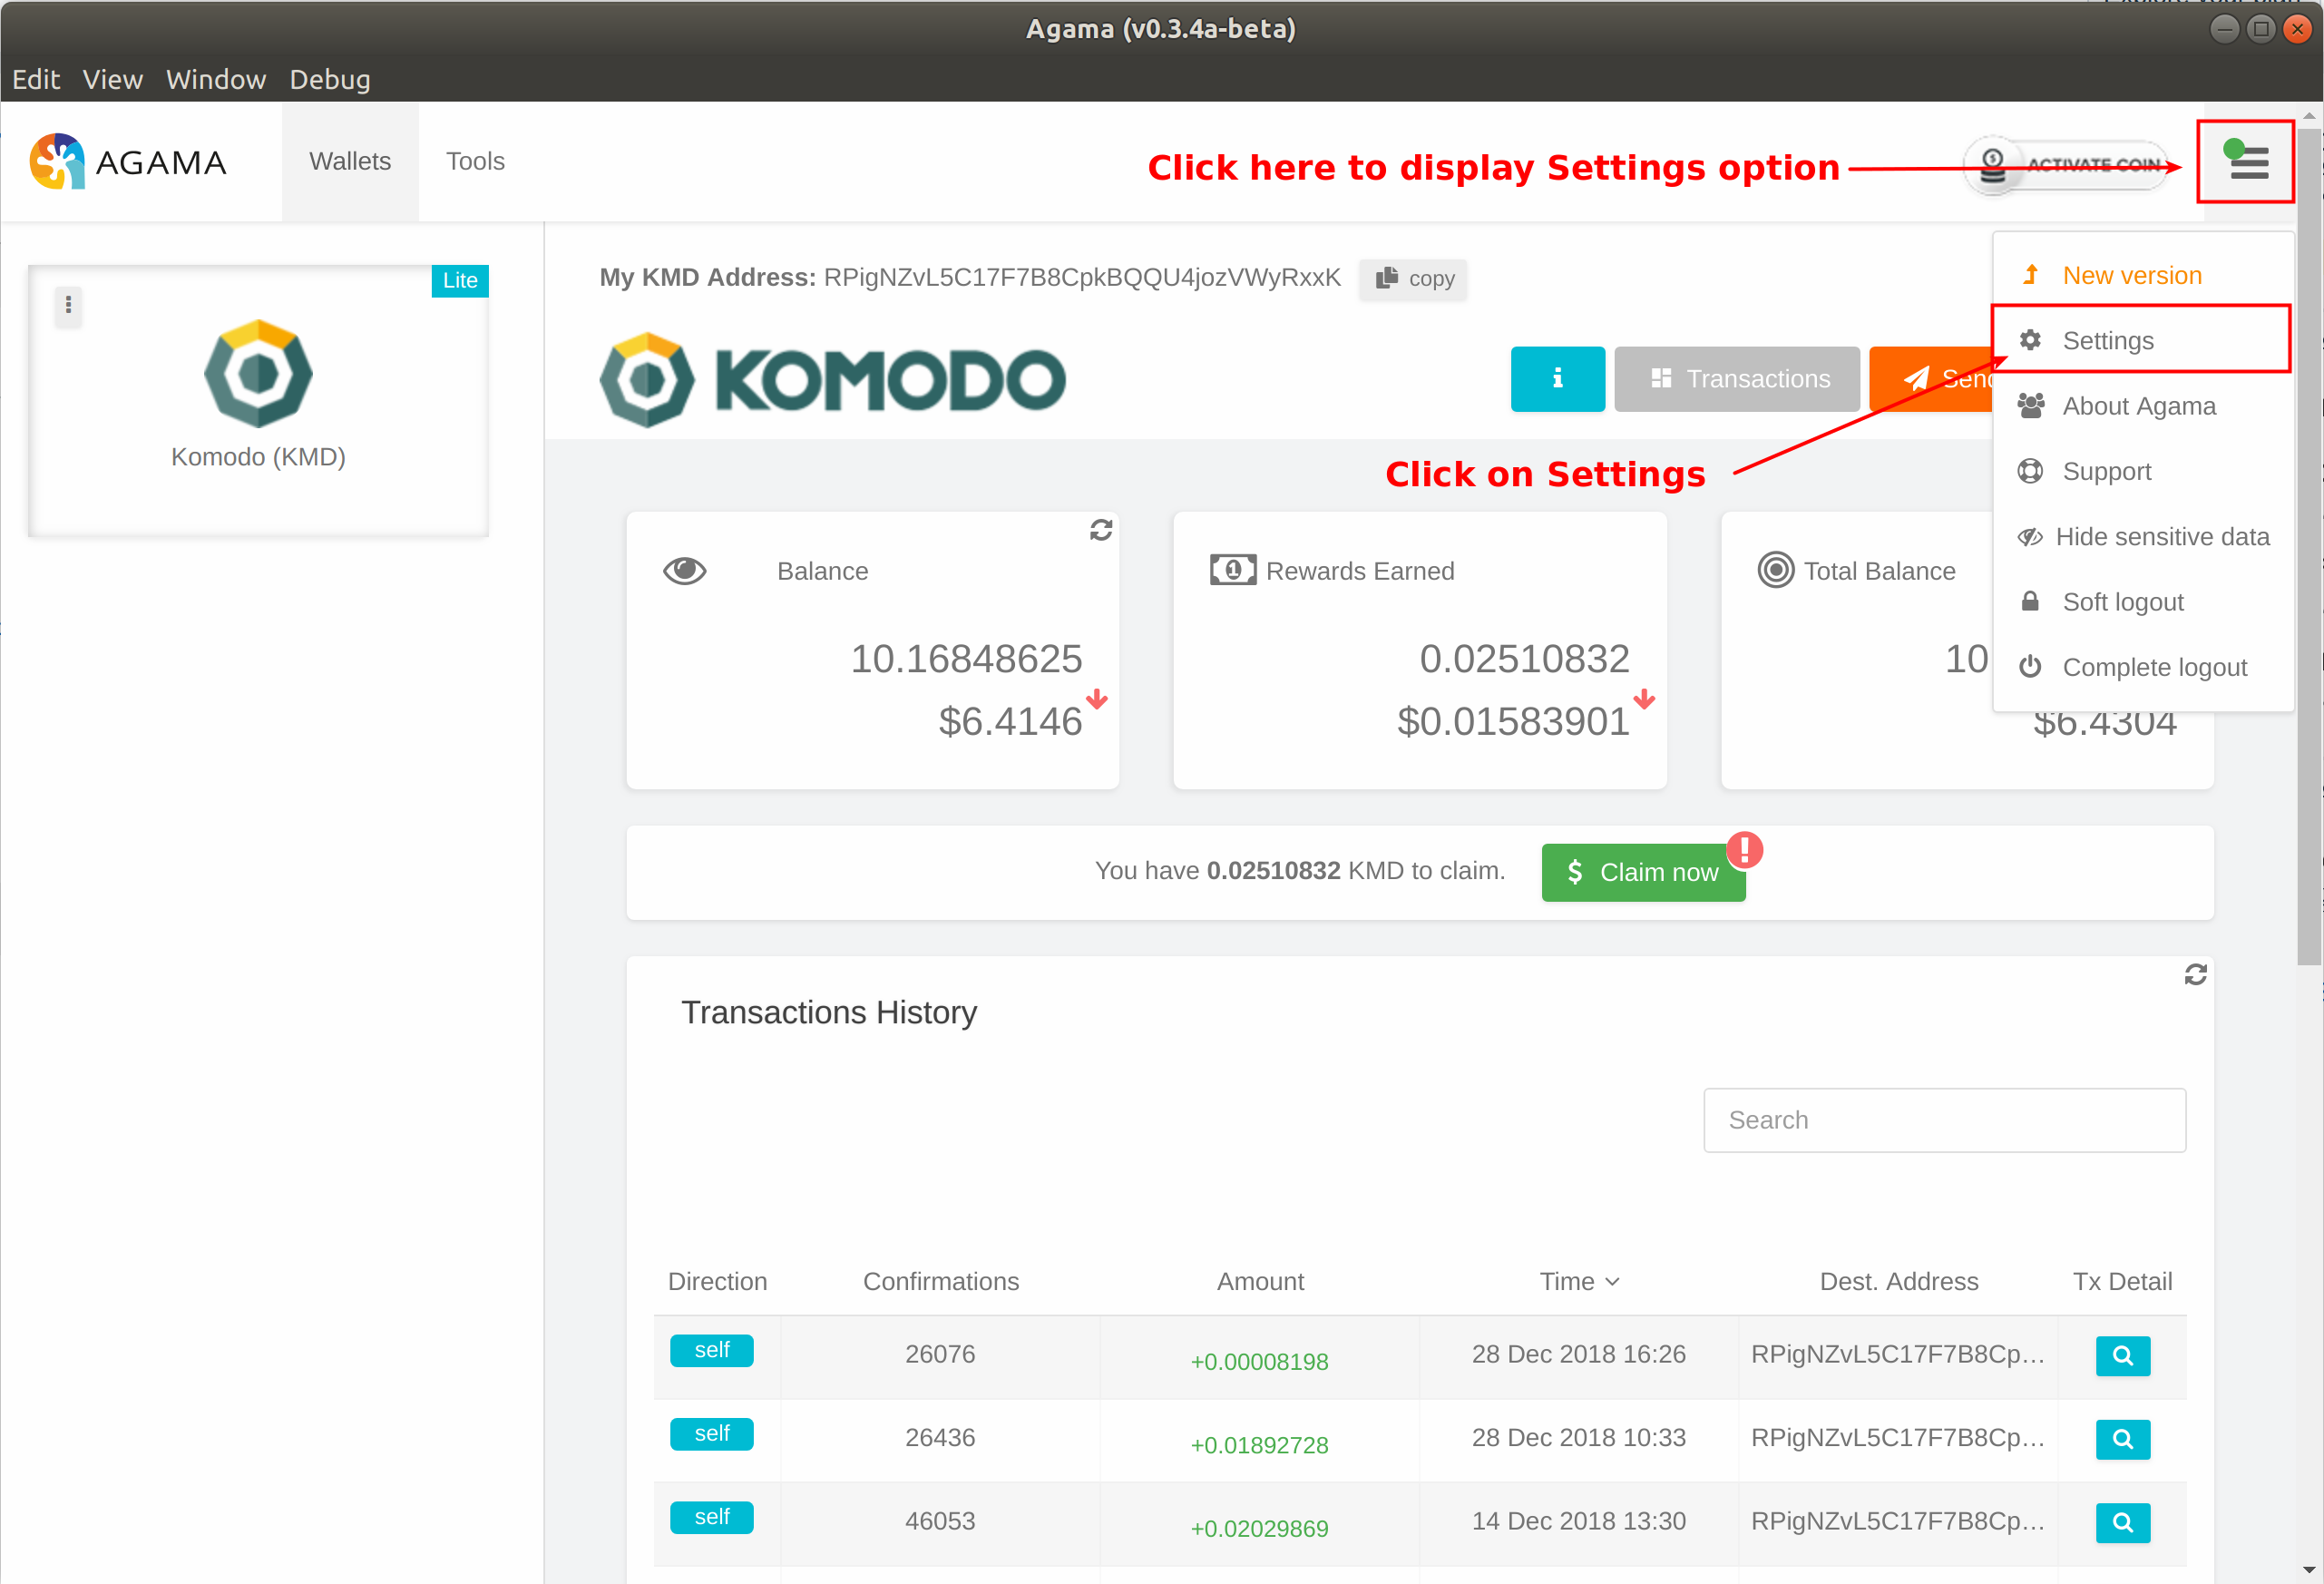
Task: Switch to the Tools tab
Action: point(475,161)
